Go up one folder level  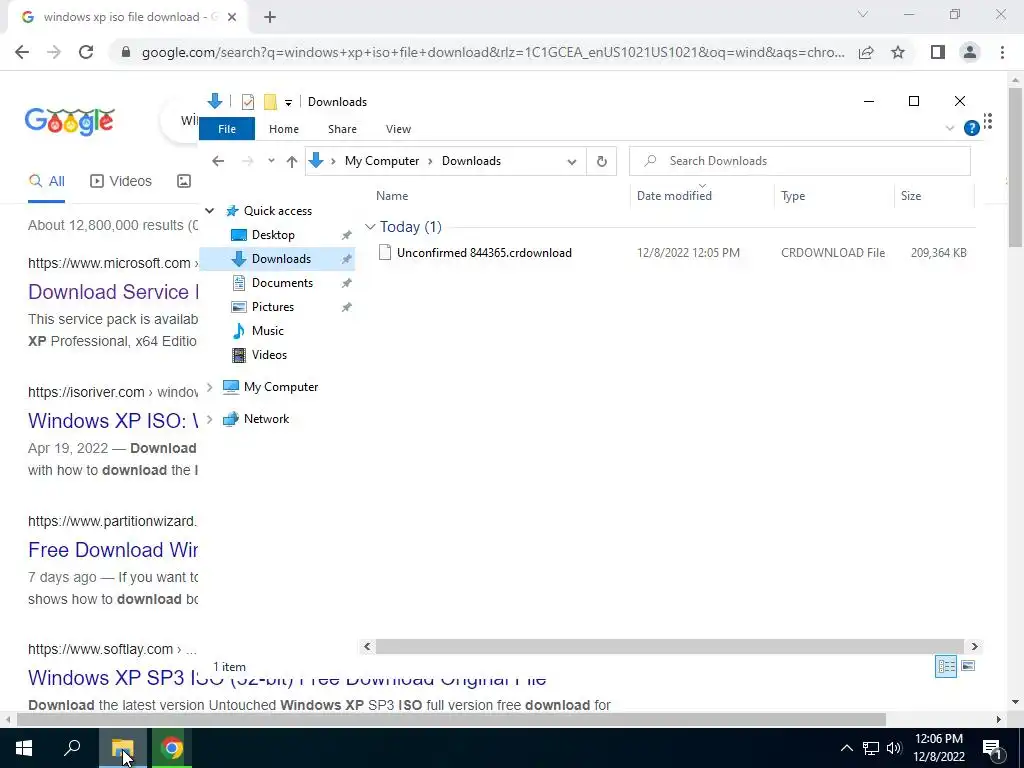[x=292, y=161]
